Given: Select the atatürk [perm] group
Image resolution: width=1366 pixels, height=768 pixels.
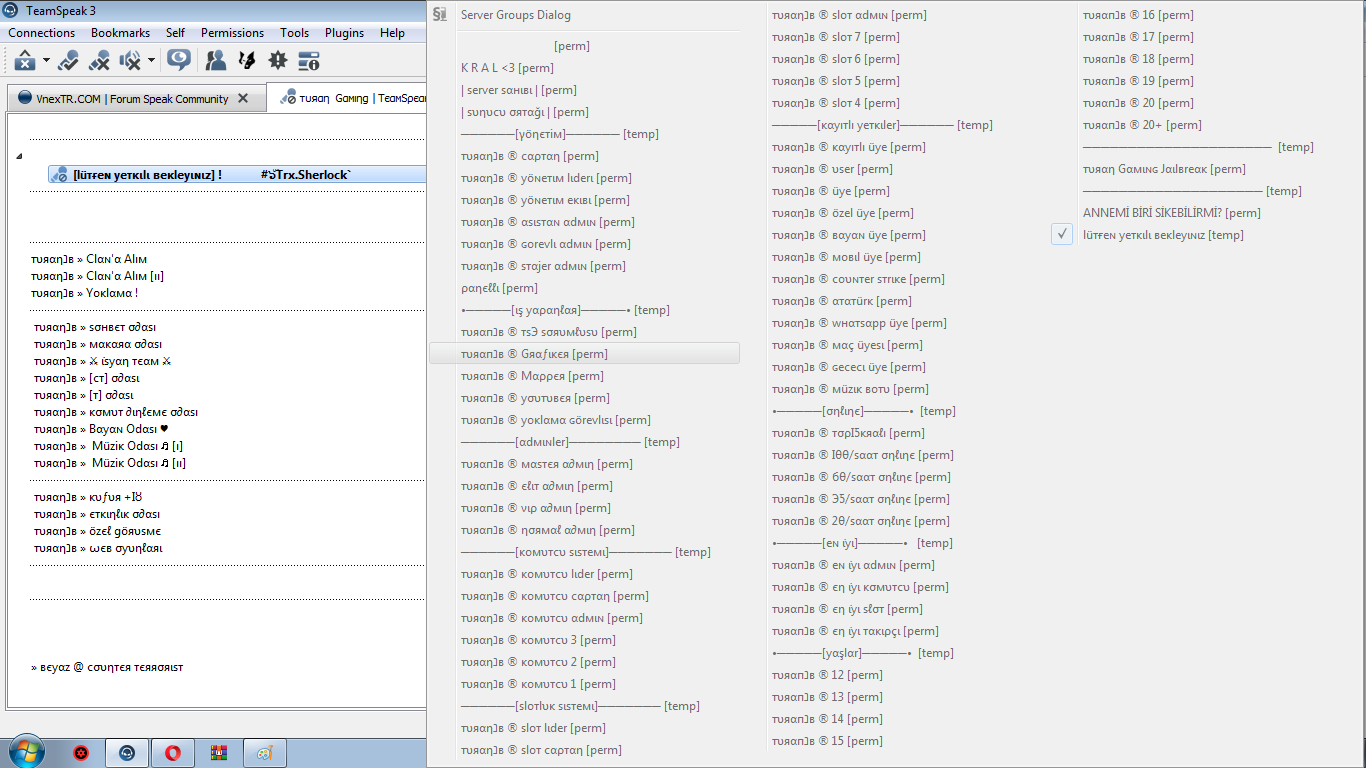Looking at the screenshot, I should click(841, 301).
